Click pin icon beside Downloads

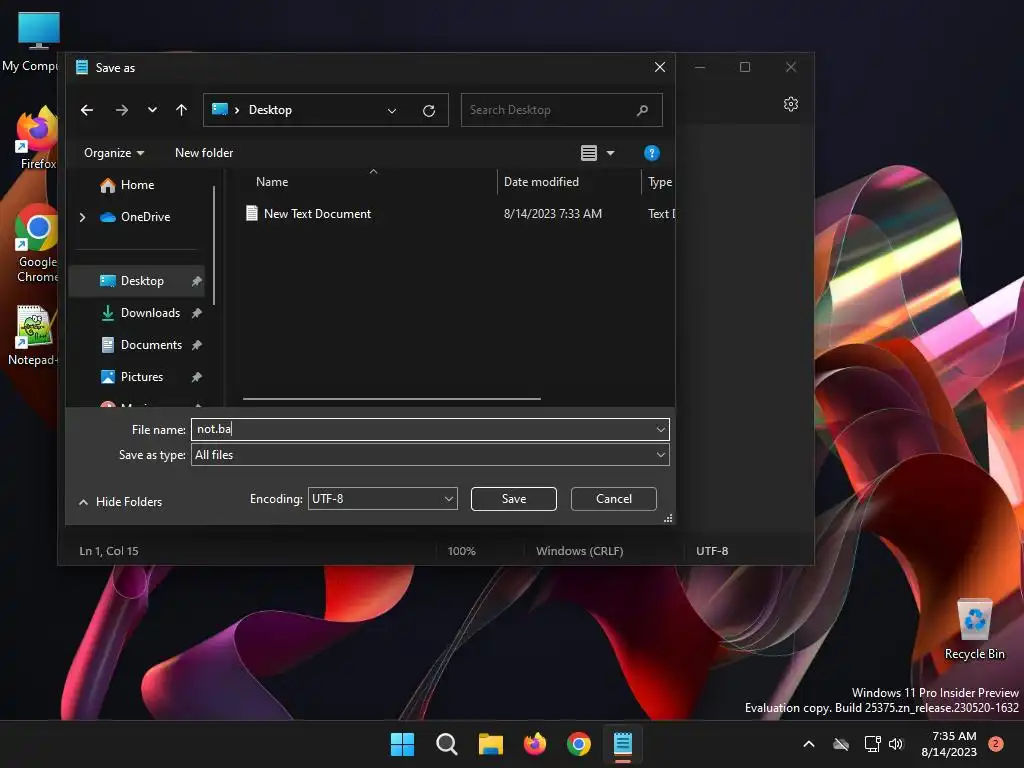tap(197, 313)
